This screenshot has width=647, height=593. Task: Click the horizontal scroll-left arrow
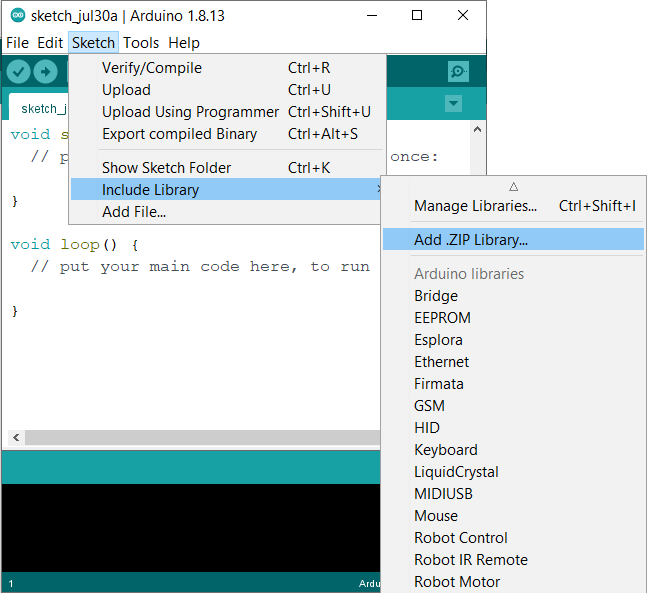[x=16, y=437]
